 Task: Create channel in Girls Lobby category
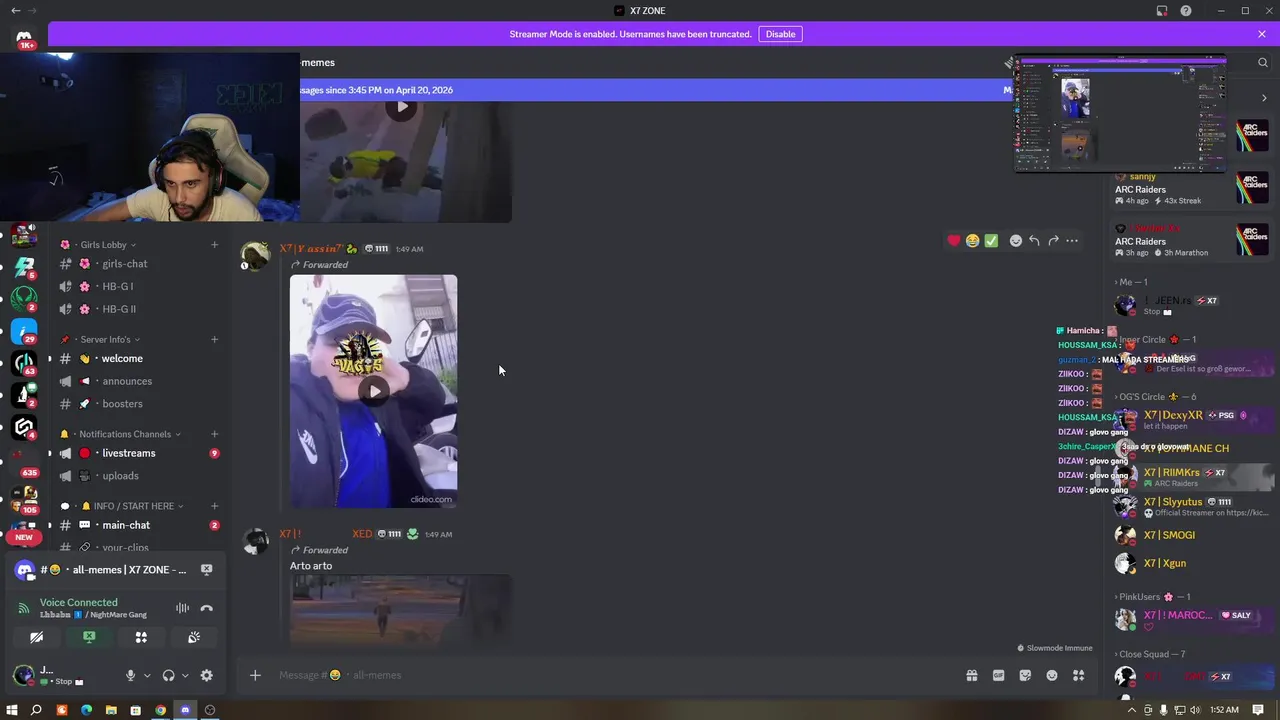pyautogui.click(x=214, y=245)
